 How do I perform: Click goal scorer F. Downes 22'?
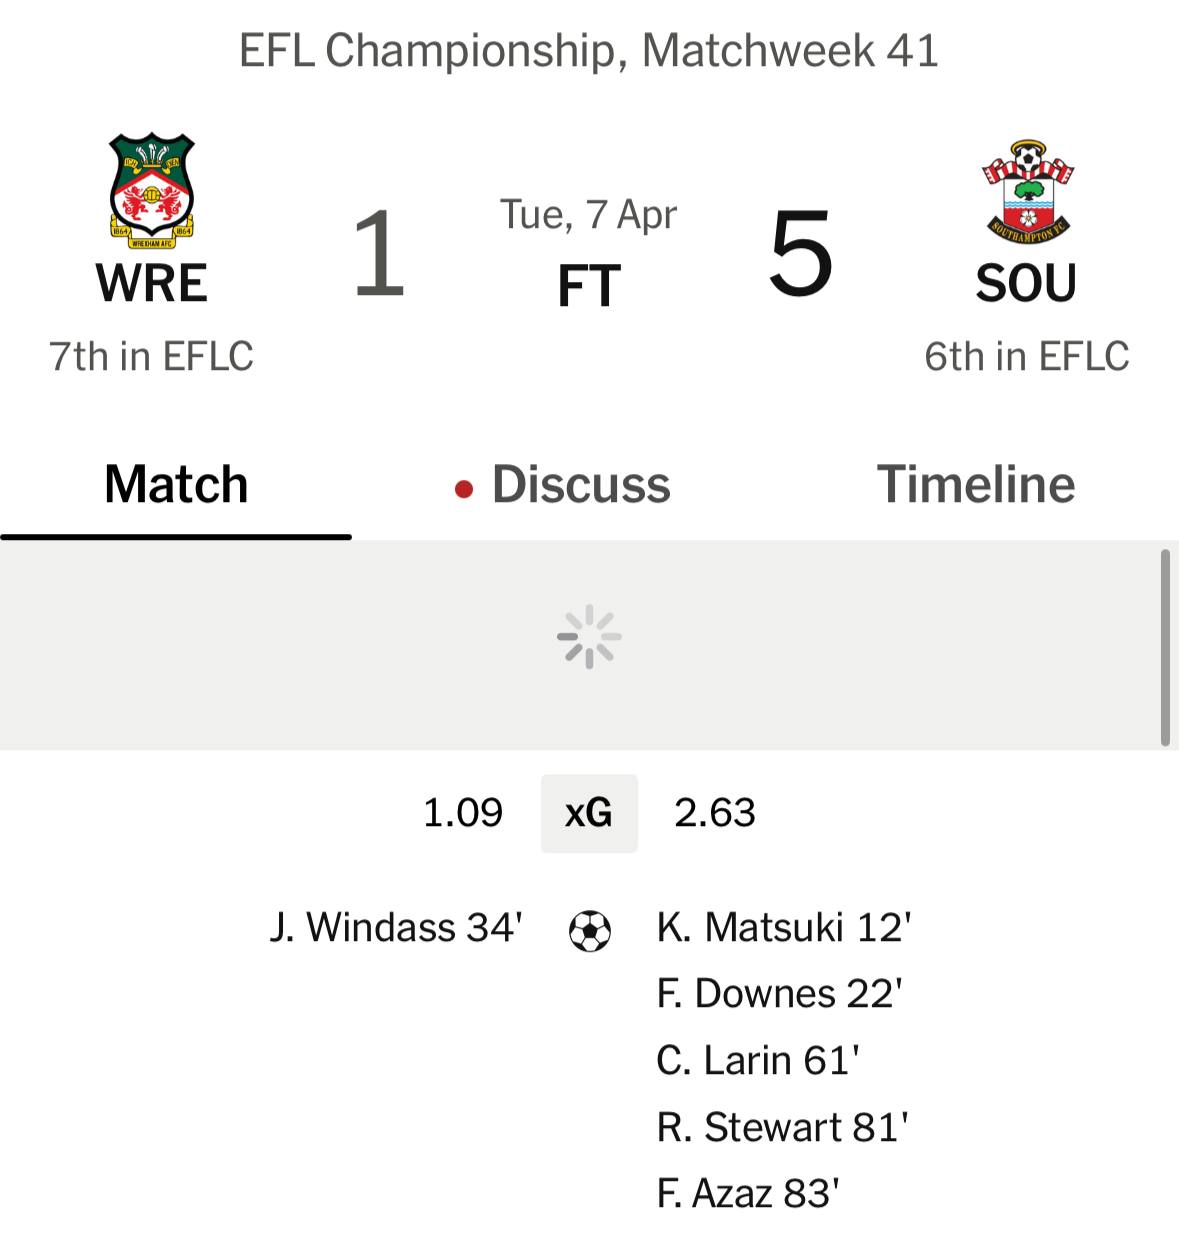click(x=779, y=994)
